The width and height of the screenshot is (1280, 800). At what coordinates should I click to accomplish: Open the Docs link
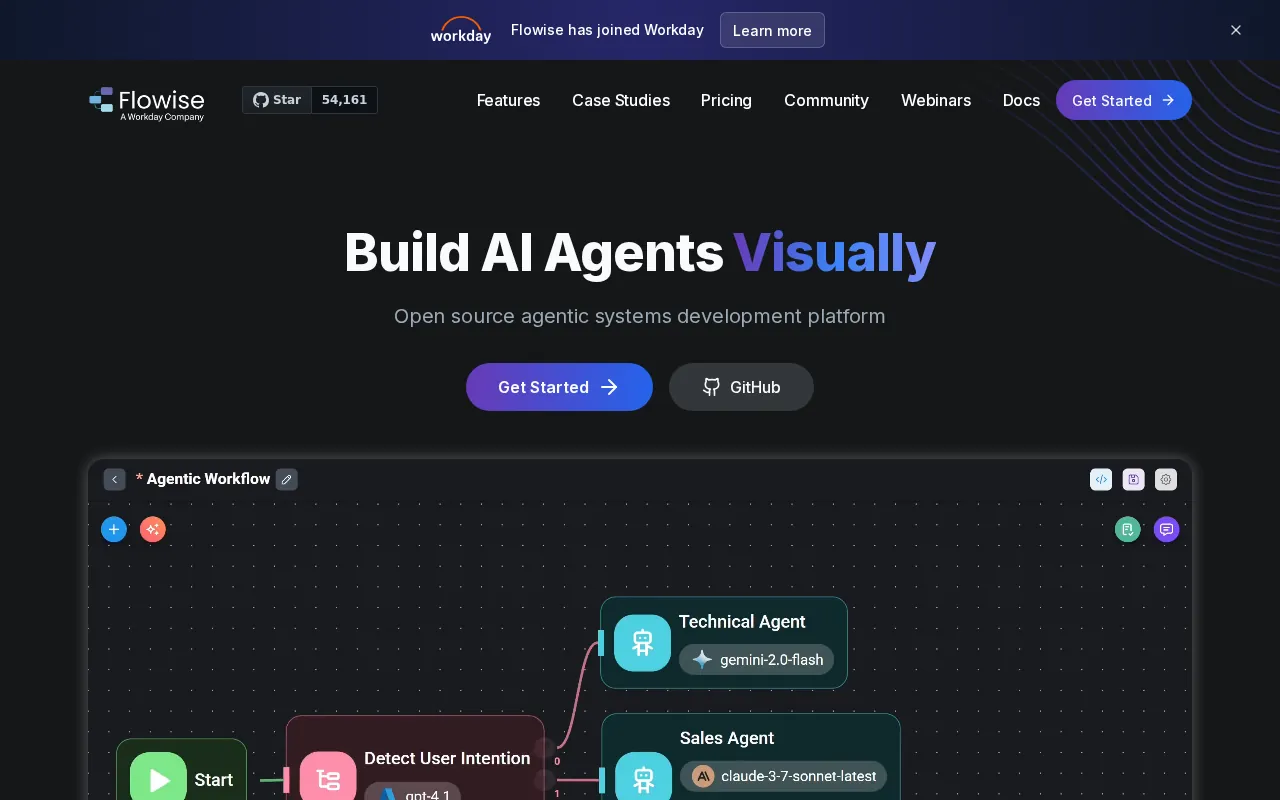(1021, 100)
